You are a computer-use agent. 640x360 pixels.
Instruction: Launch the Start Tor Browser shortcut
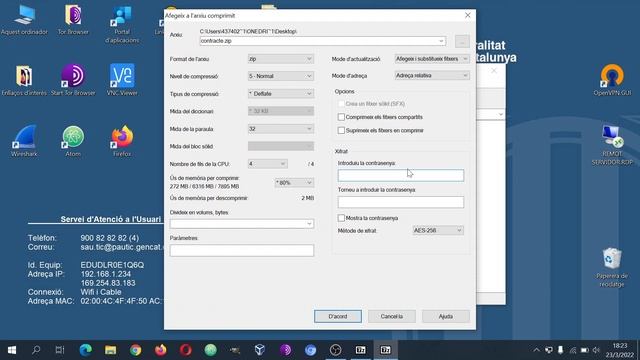click(x=73, y=80)
